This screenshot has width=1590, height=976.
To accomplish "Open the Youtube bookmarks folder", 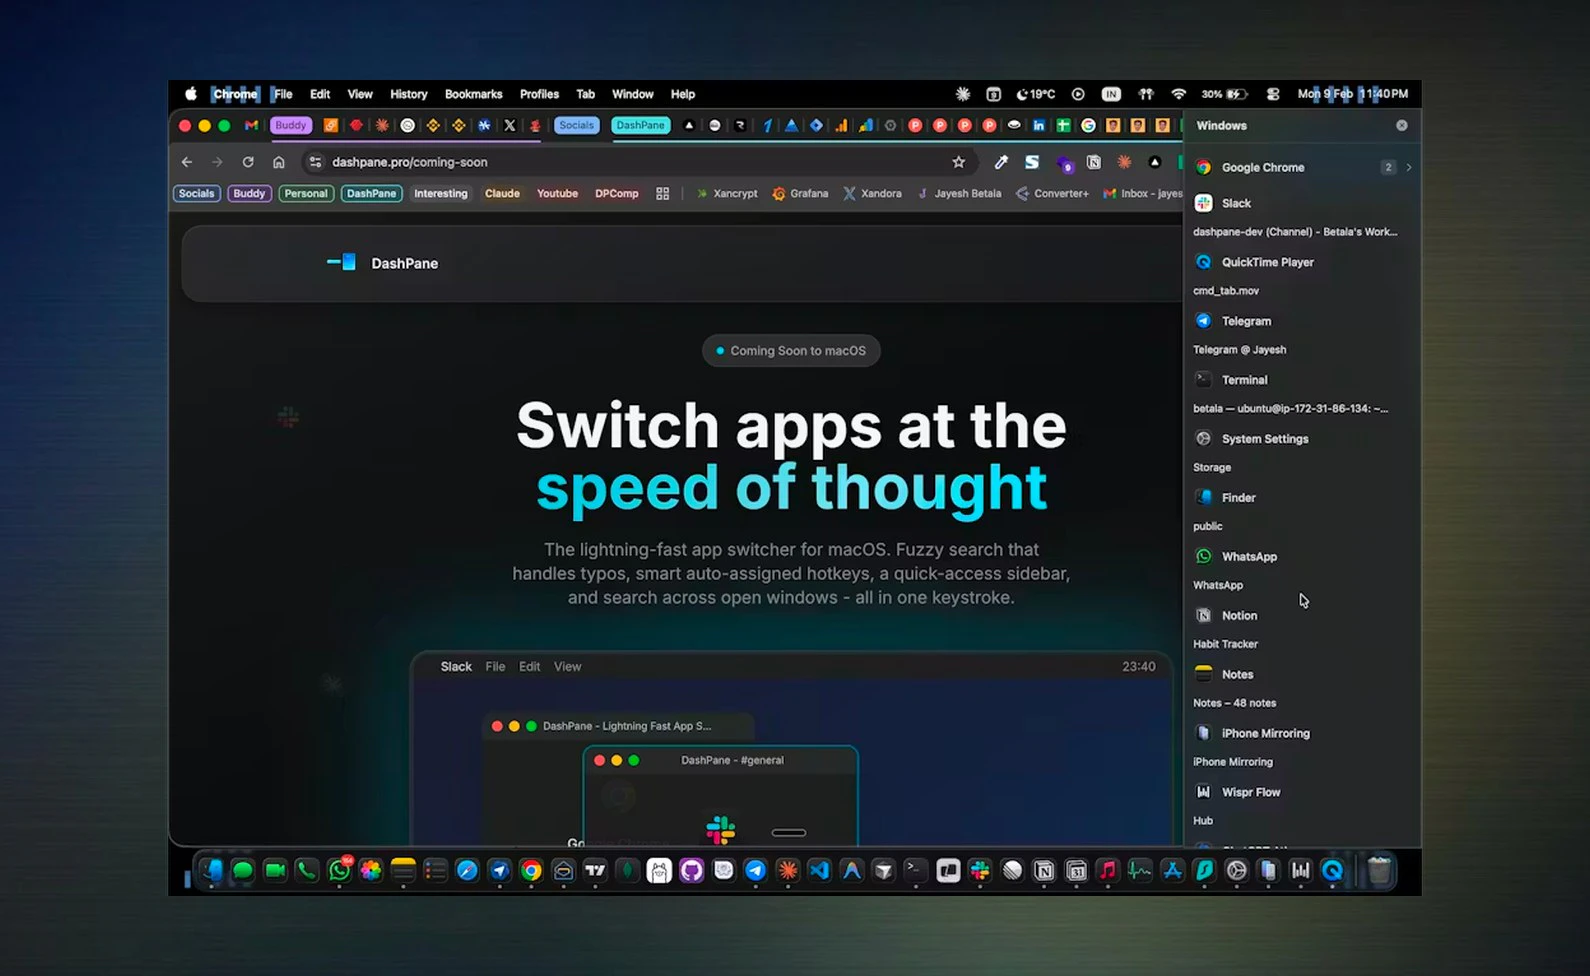I will tap(557, 194).
